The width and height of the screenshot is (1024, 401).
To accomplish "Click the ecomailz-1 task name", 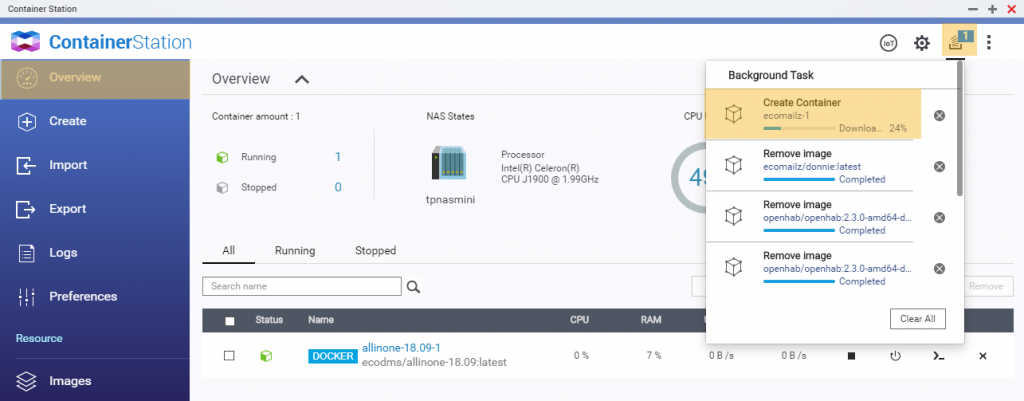I will [786, 115].
